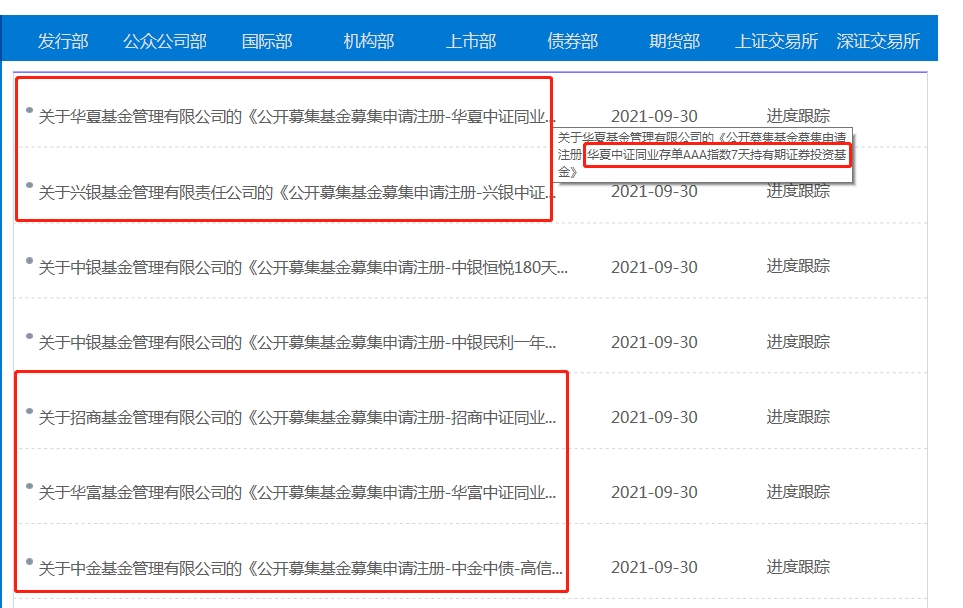Open the 发行部 tab
This screenshot has height=608, width=963.
pyautogui.click(x=63, y=41)
